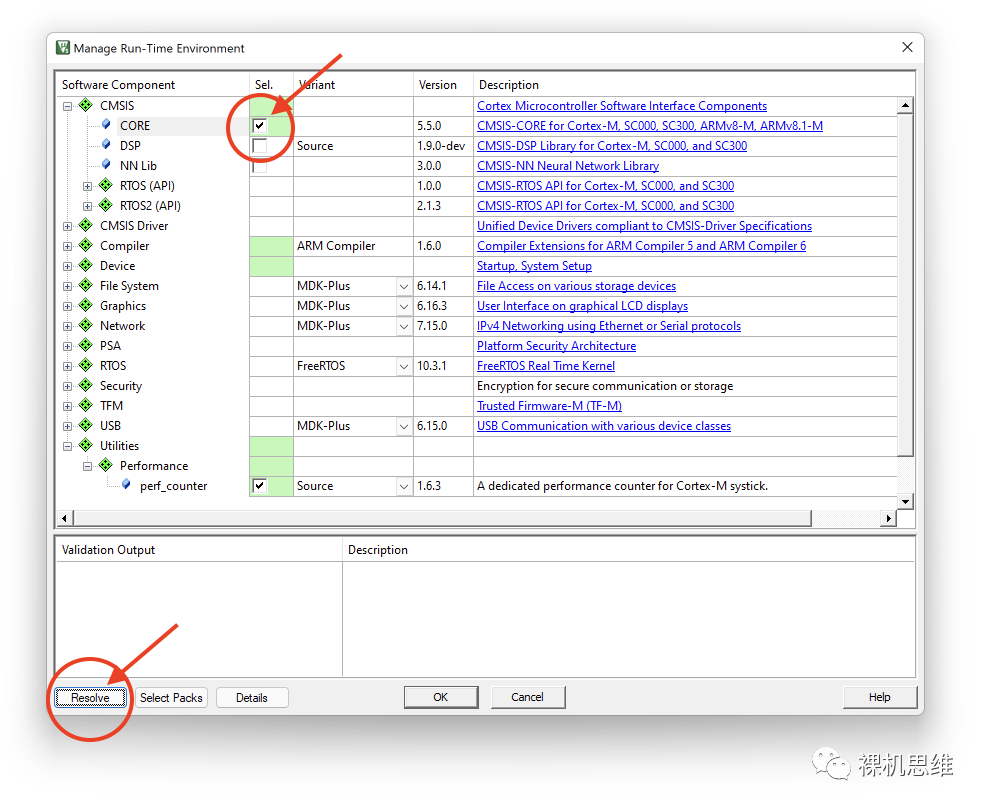Uncheck the perf_counter checkbox
Screen dimensions: 985x808
259,486
